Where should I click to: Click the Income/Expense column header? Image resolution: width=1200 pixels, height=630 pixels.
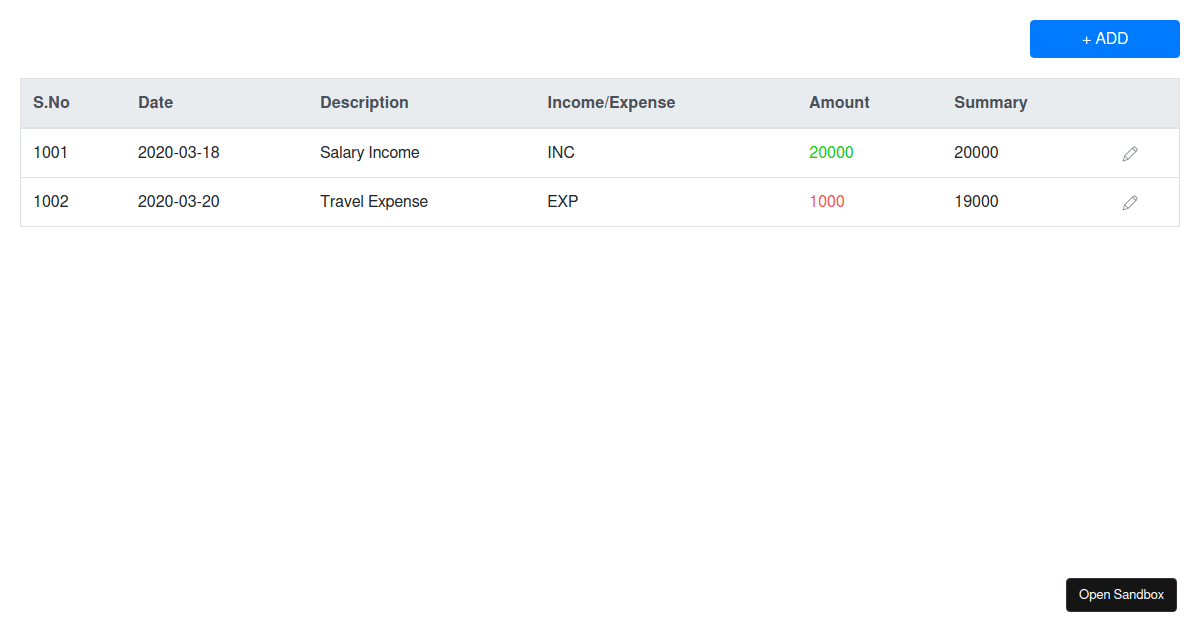[611, 102]
